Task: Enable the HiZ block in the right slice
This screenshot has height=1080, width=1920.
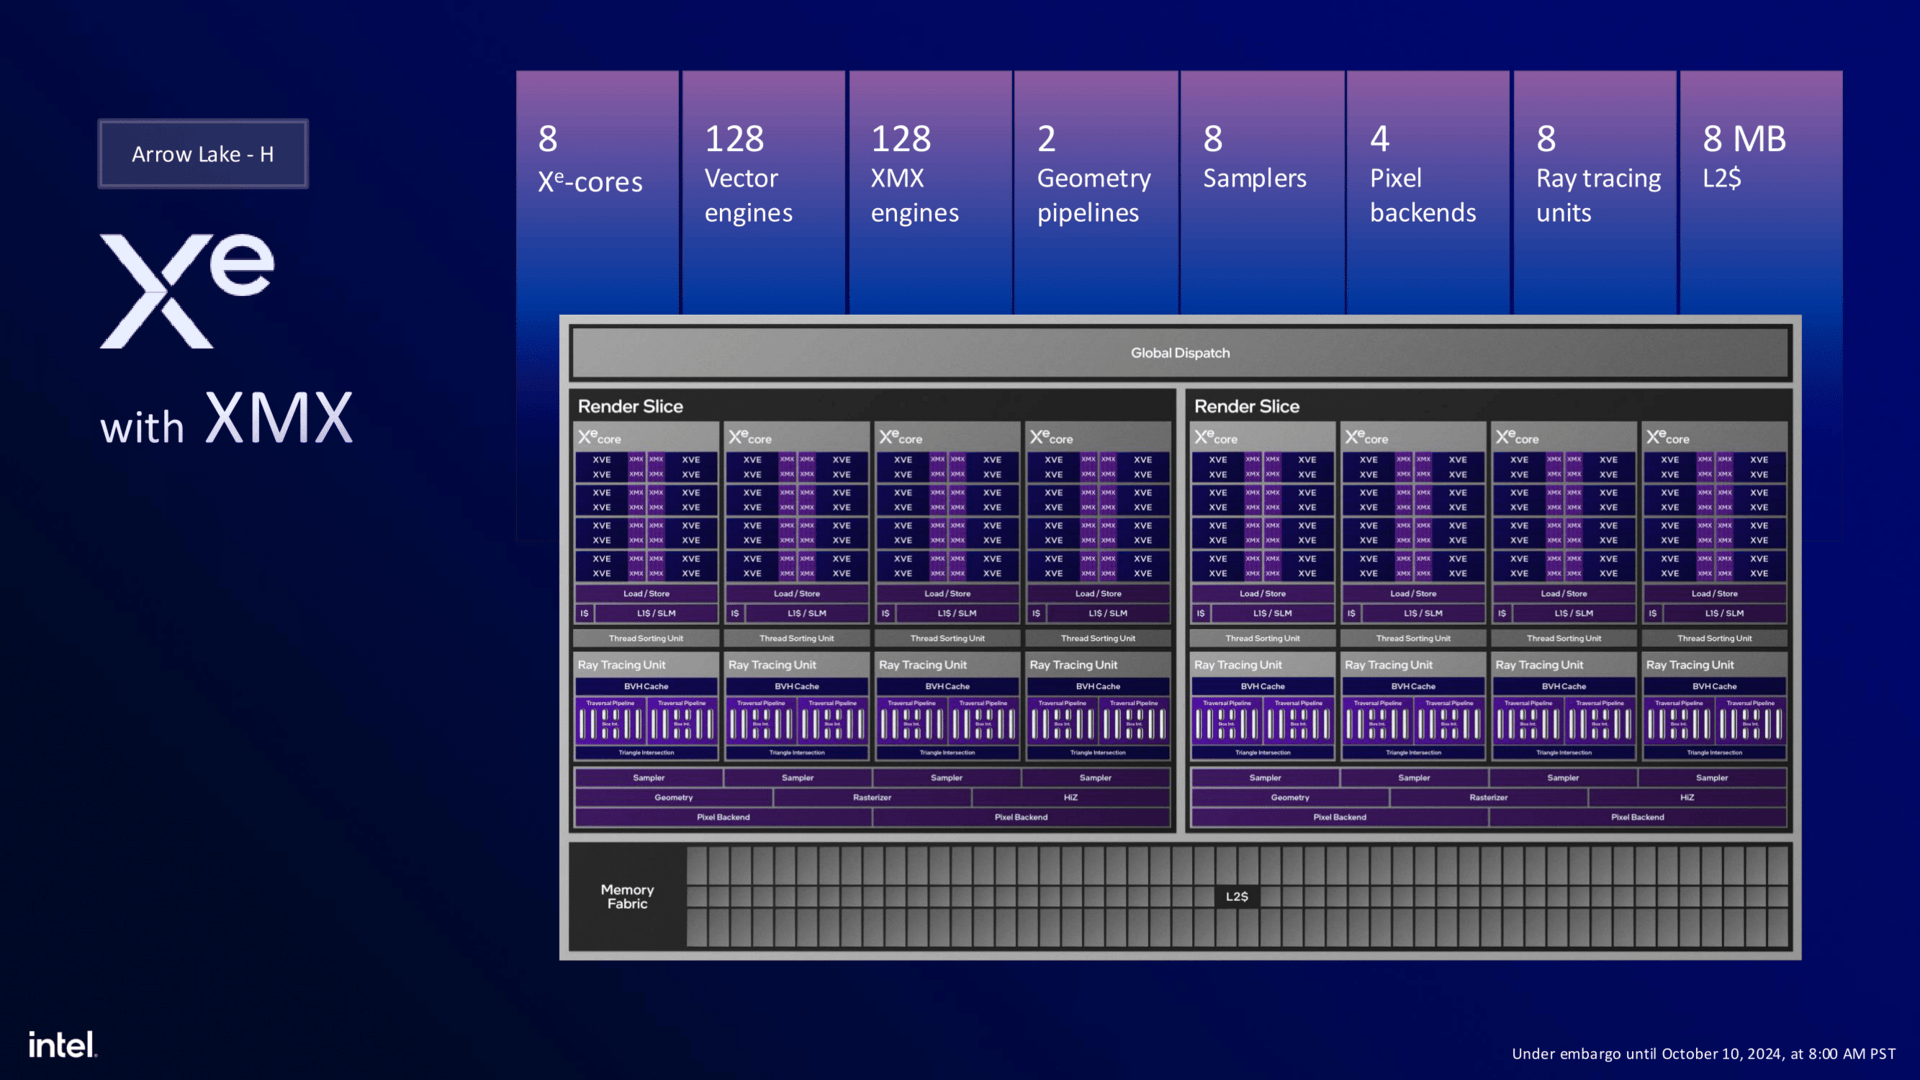Action: (1686, 797)
